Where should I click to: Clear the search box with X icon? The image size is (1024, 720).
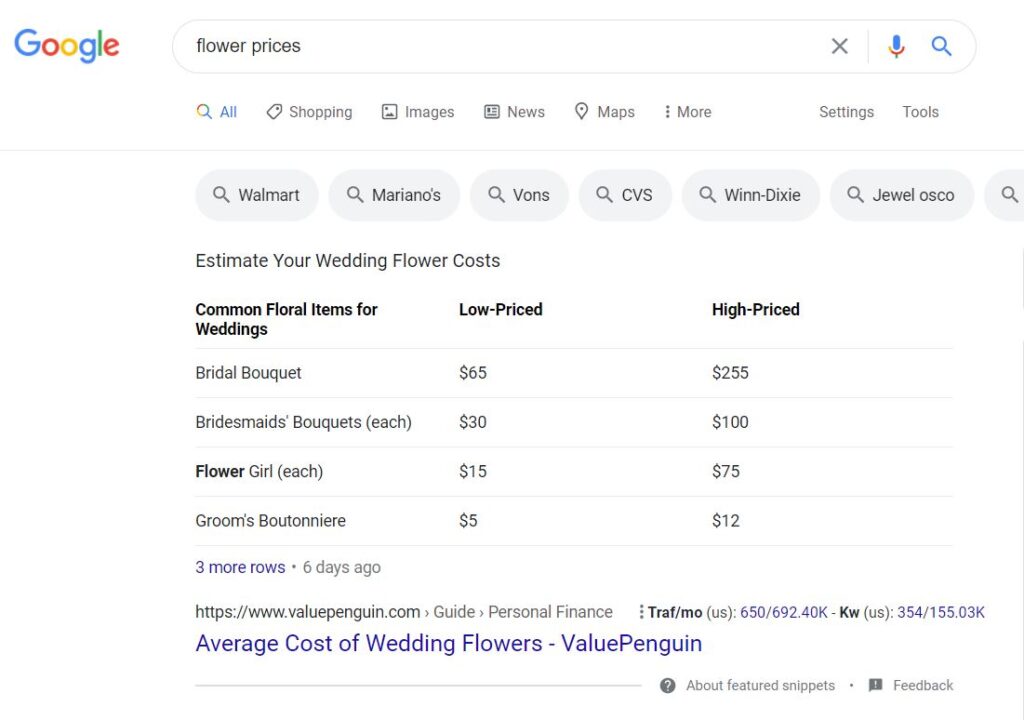pos(840,46)
